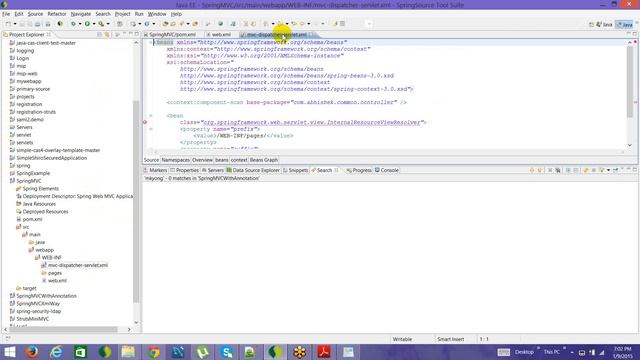Open dropdown arrow next to External Tools
Screen dimensions: 640x360
tap(108, 24)
